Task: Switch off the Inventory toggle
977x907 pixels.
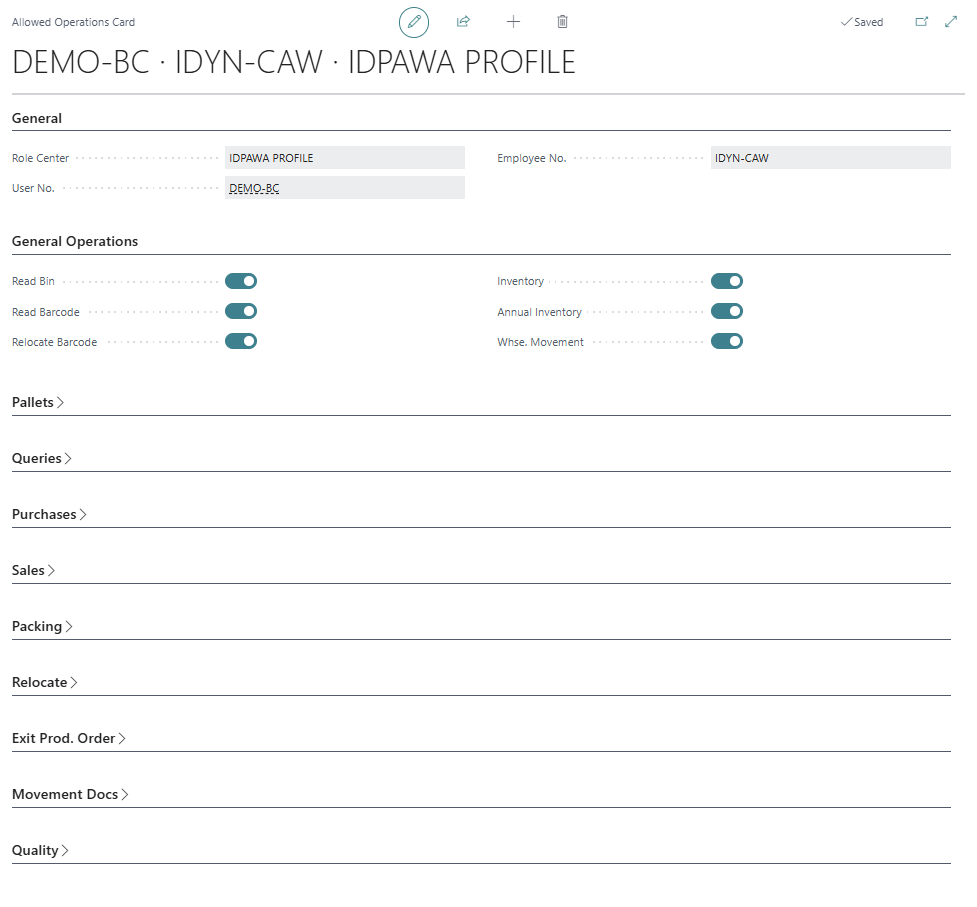Action: [727, 281]
